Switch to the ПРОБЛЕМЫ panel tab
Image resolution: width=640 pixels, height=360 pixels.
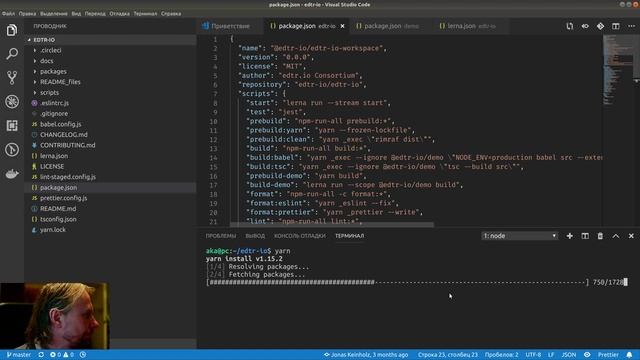(x=221, y=236)
